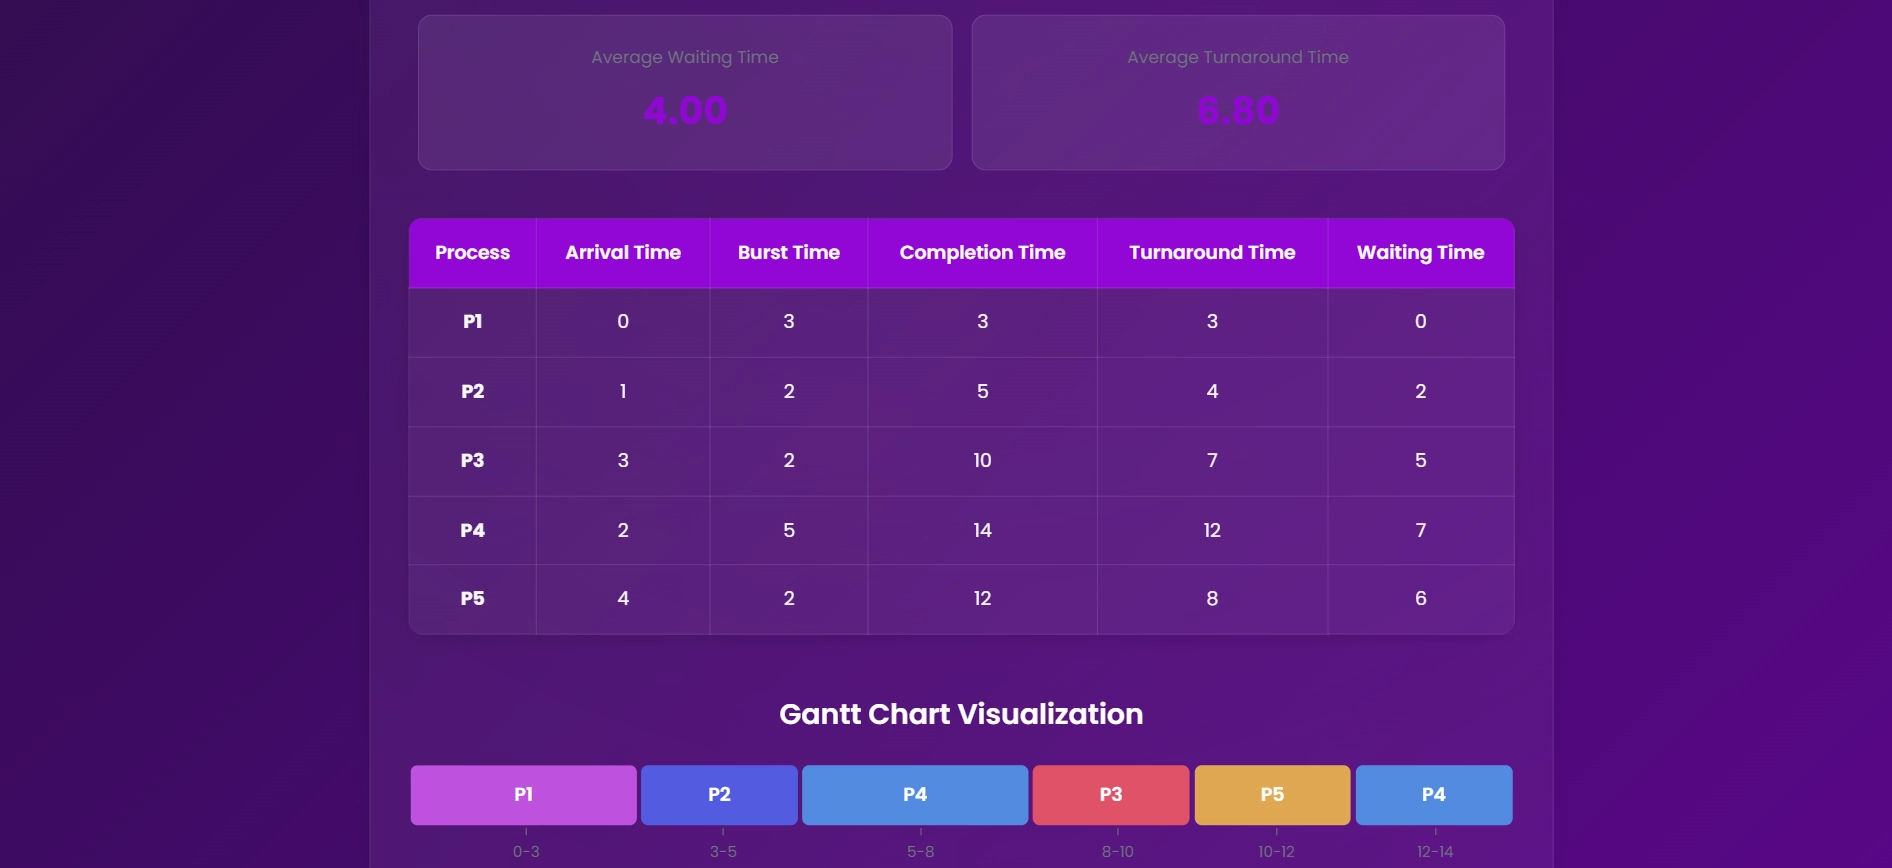Click the Completion Time column header
Viewport: 1892px width, 868px height.
coord(982,253)
